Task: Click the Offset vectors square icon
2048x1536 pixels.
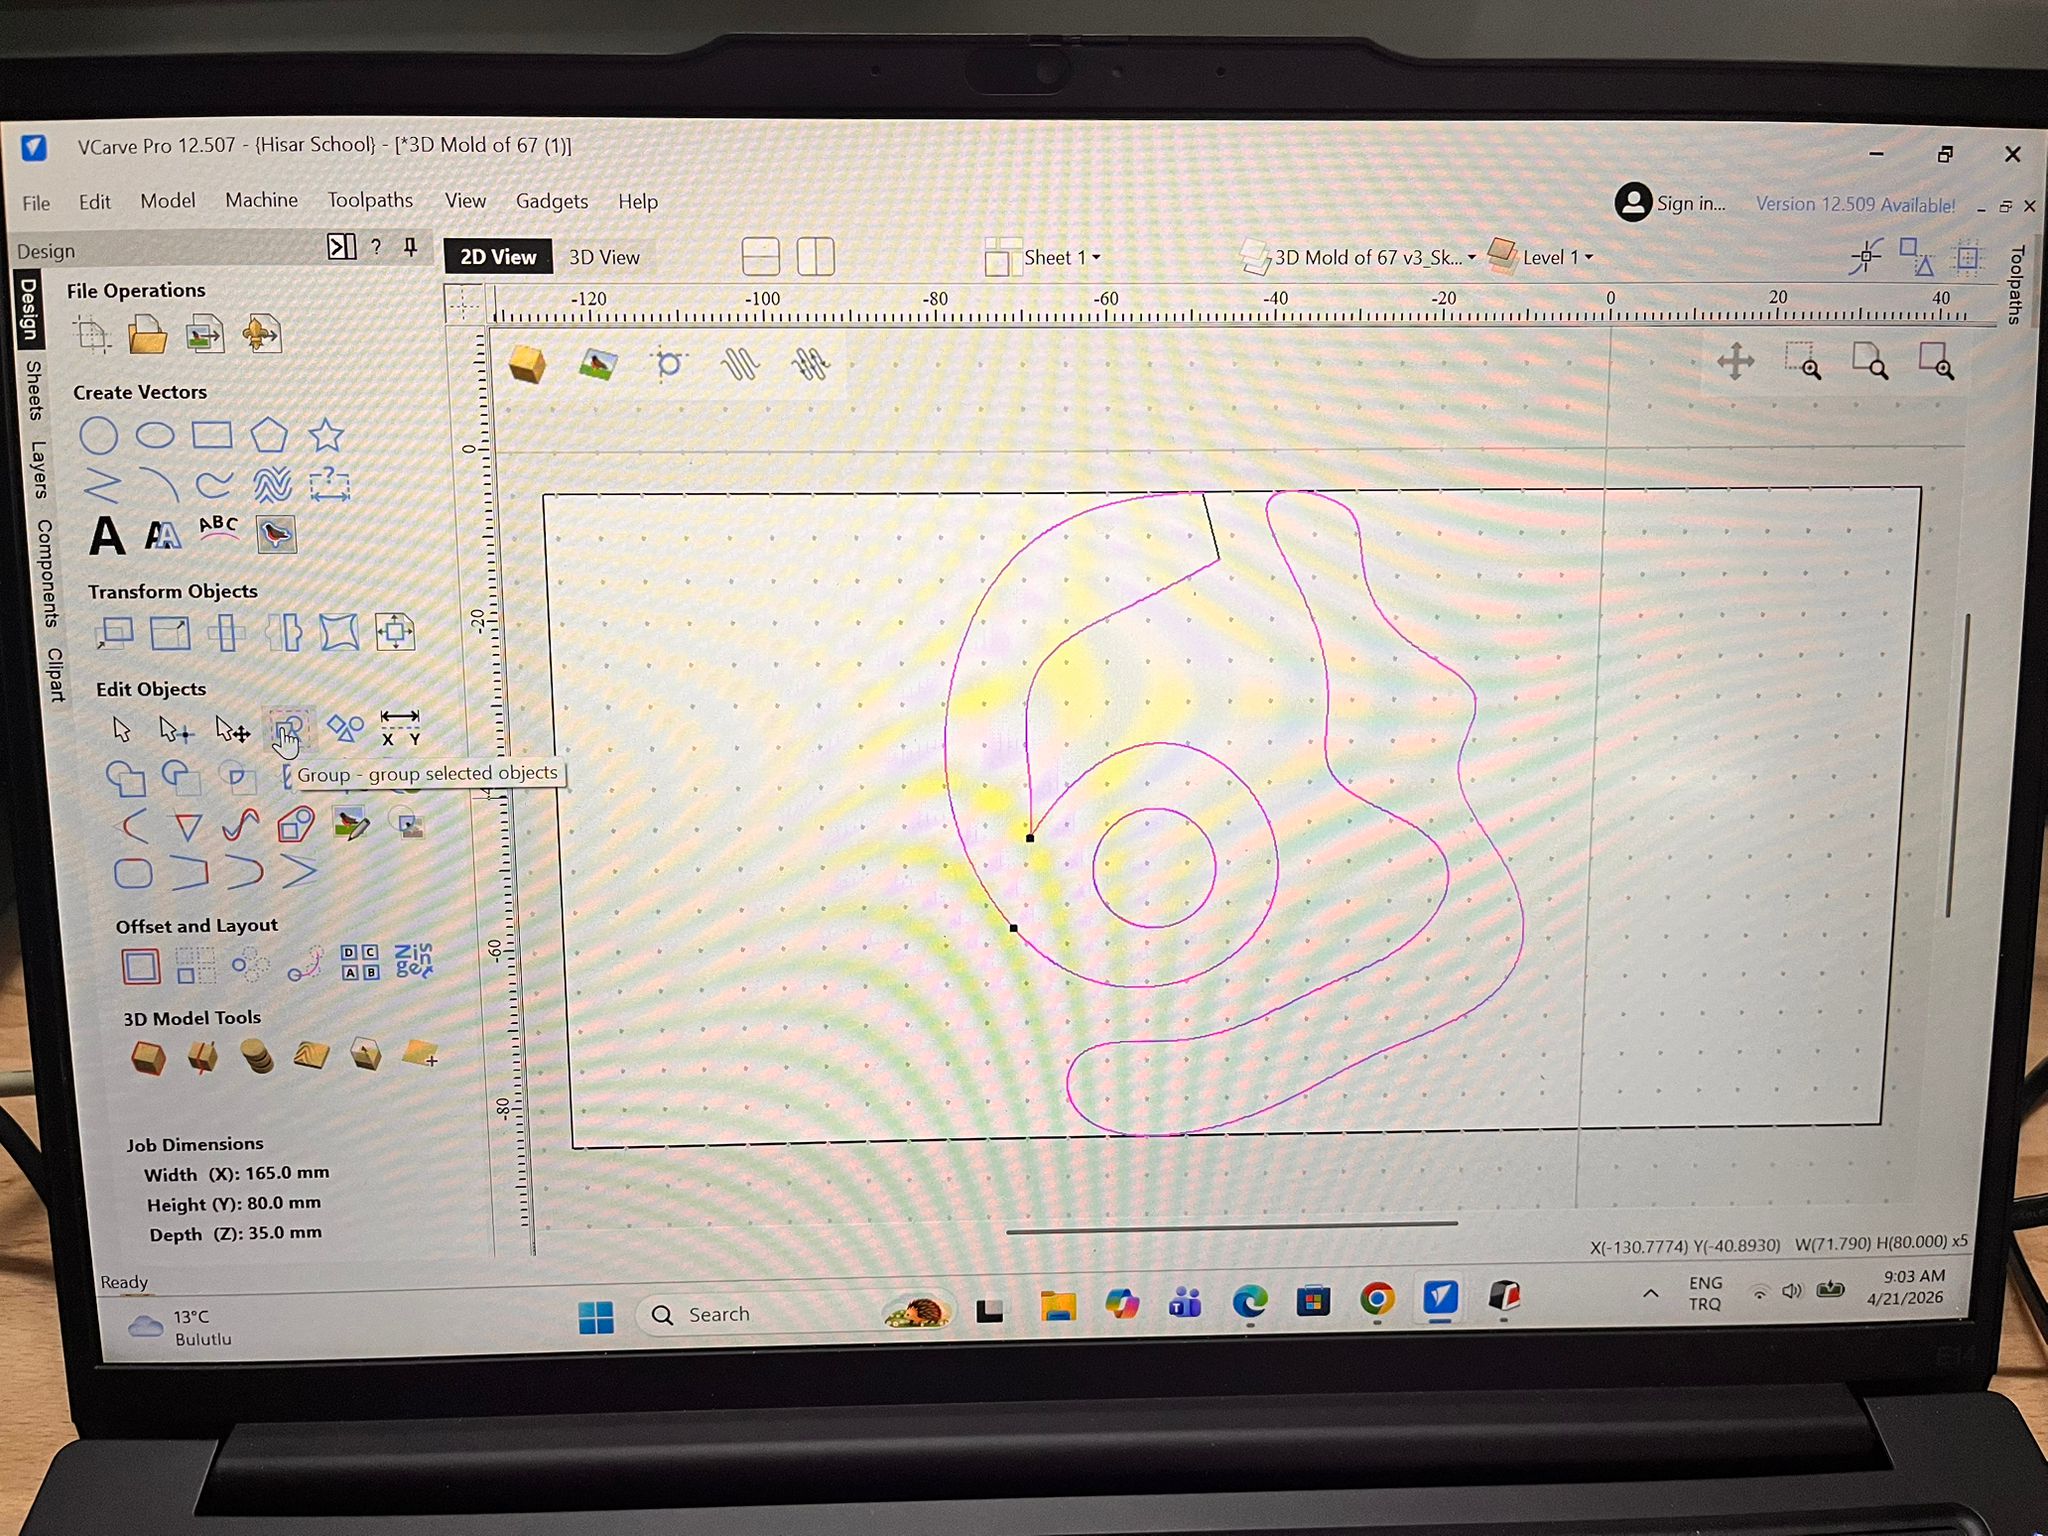Action: [141, 967]
